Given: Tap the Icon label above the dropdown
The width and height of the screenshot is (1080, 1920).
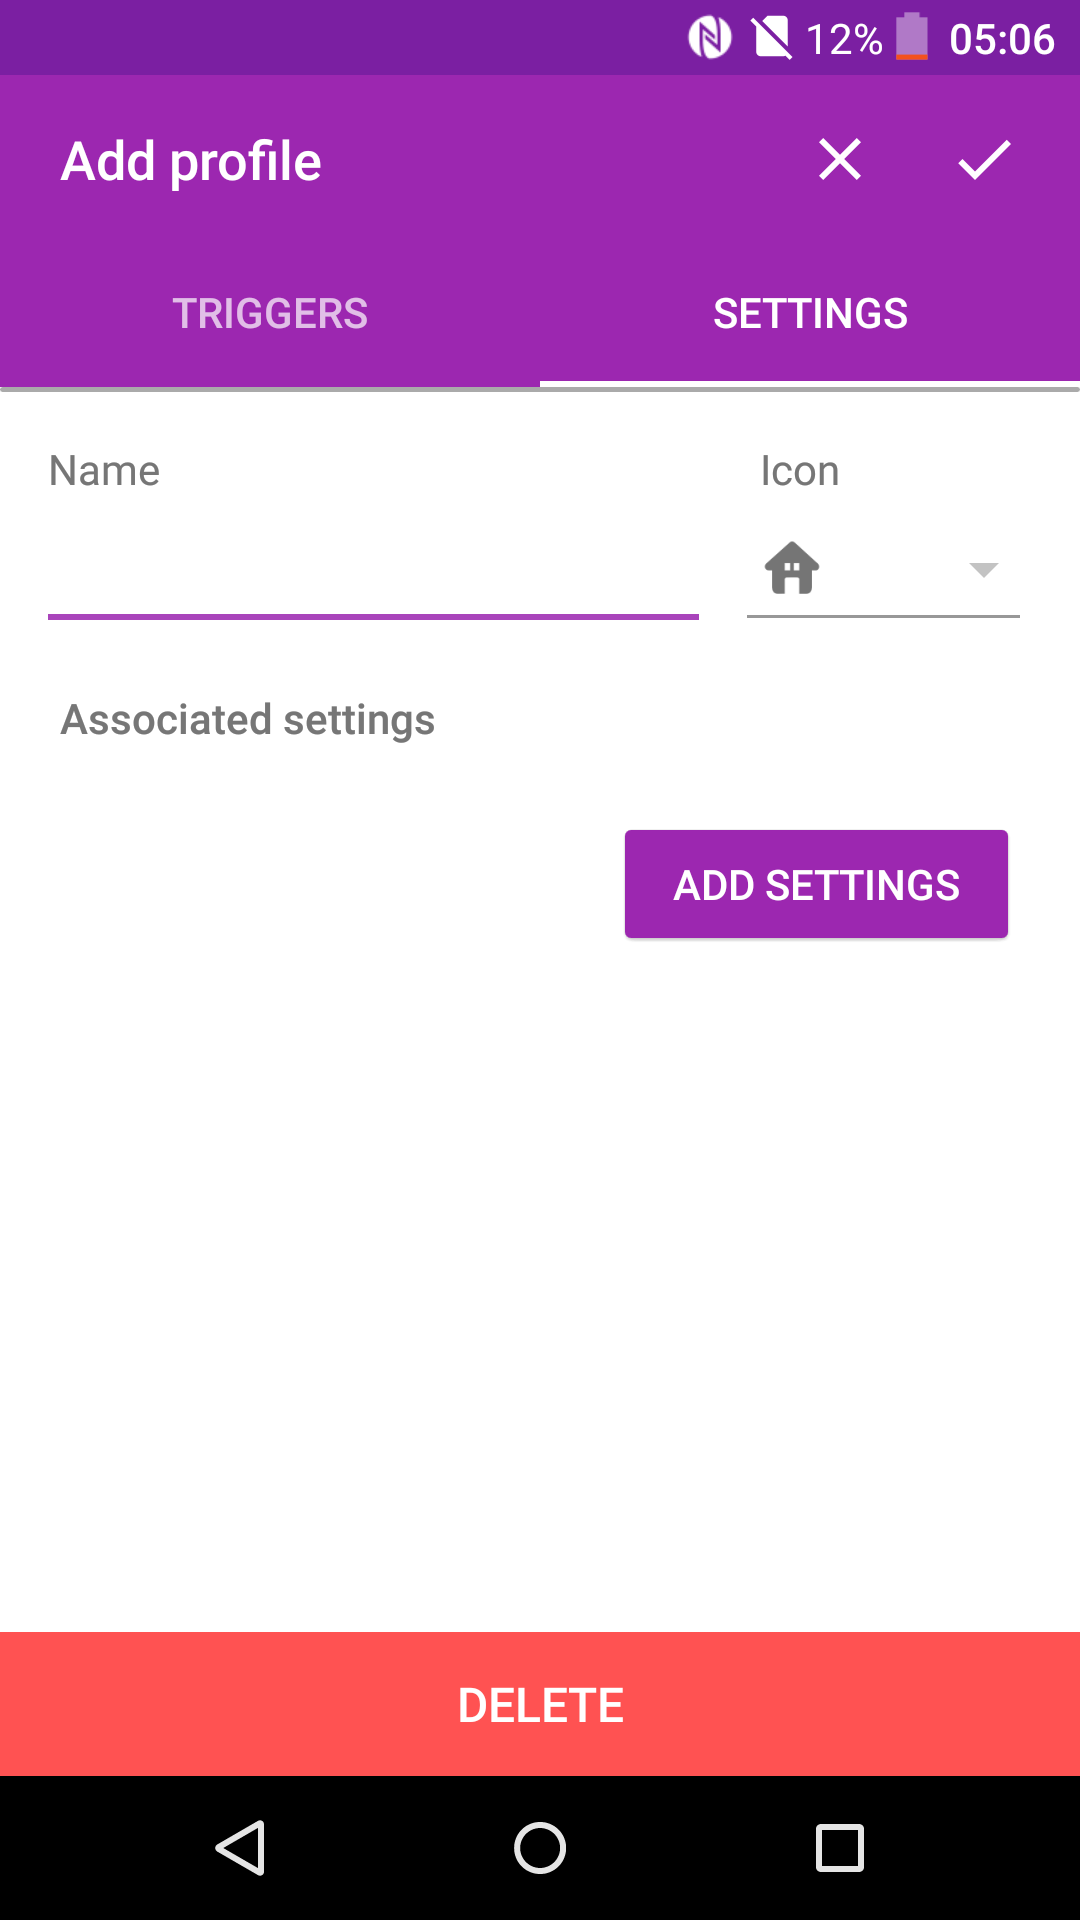Looking at the screenshot, I should tap(799, 471).
